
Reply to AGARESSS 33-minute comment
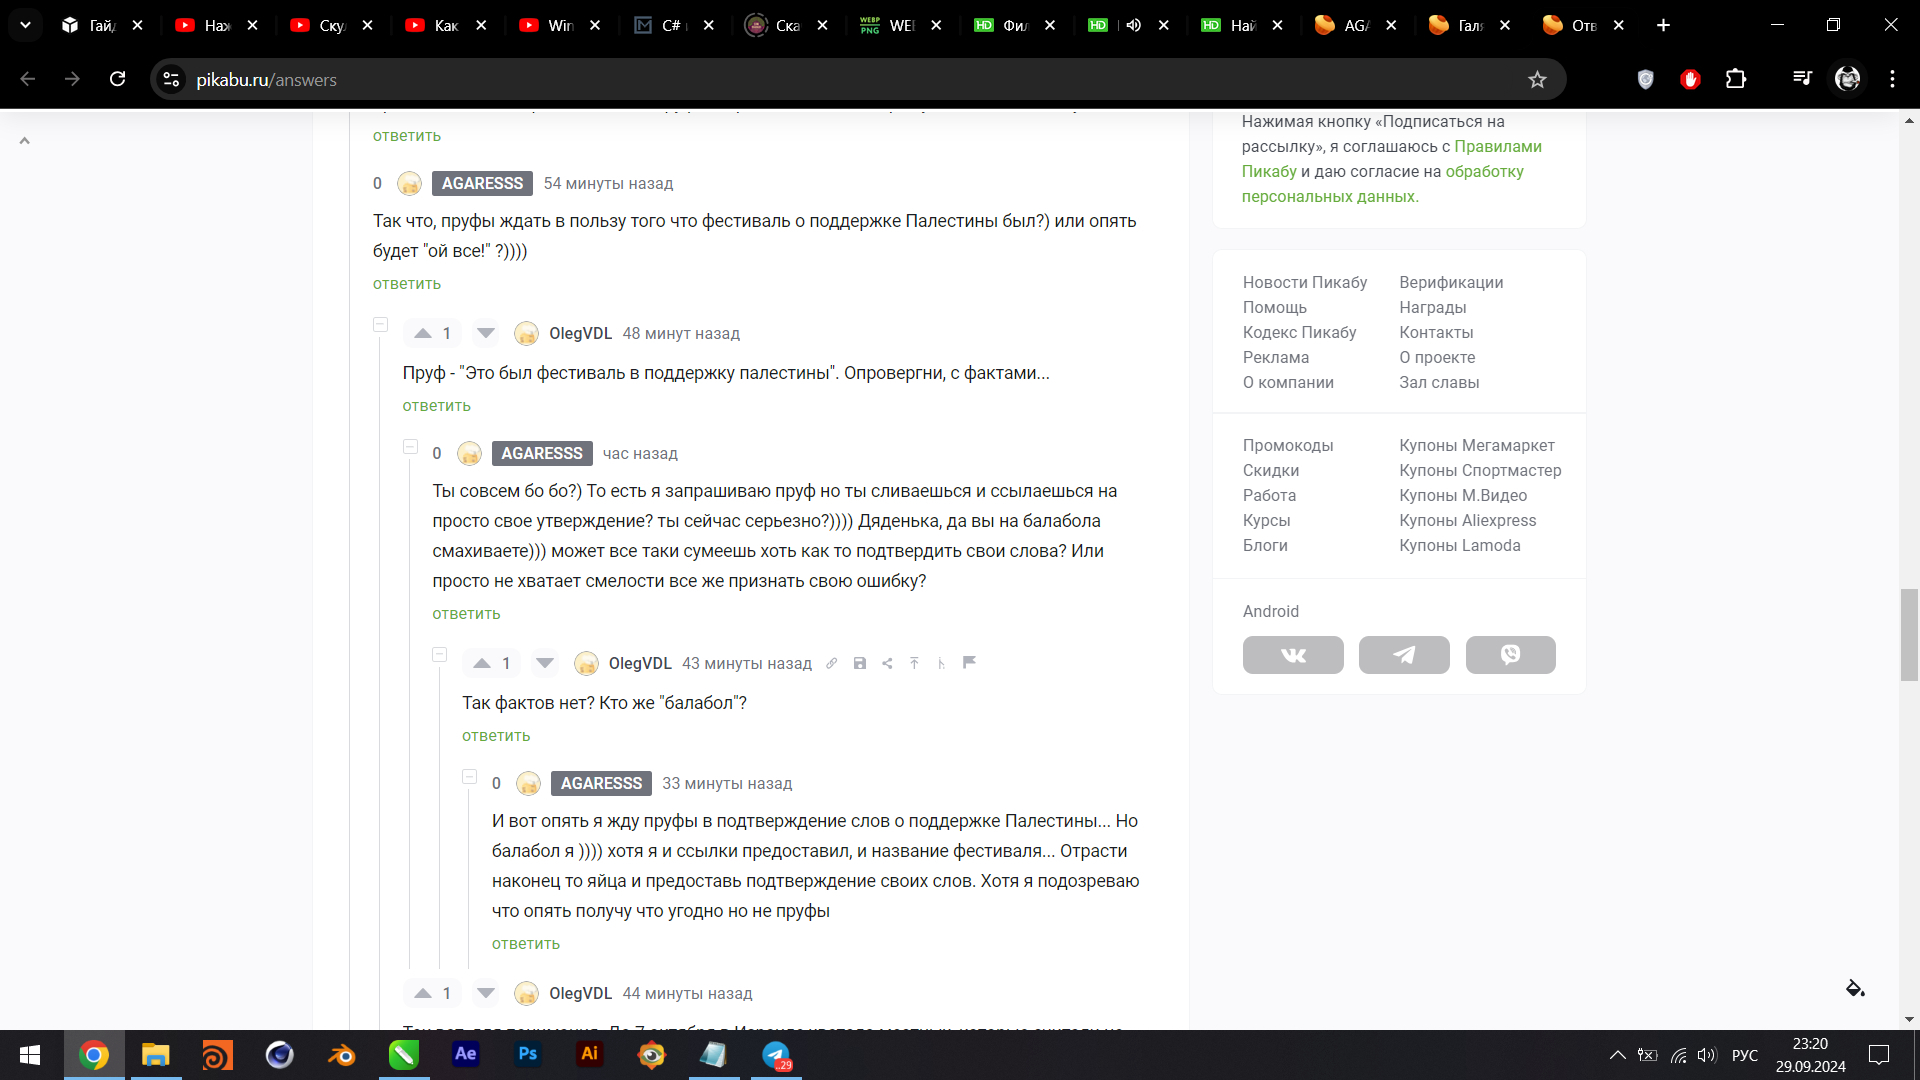coord(525,944)
